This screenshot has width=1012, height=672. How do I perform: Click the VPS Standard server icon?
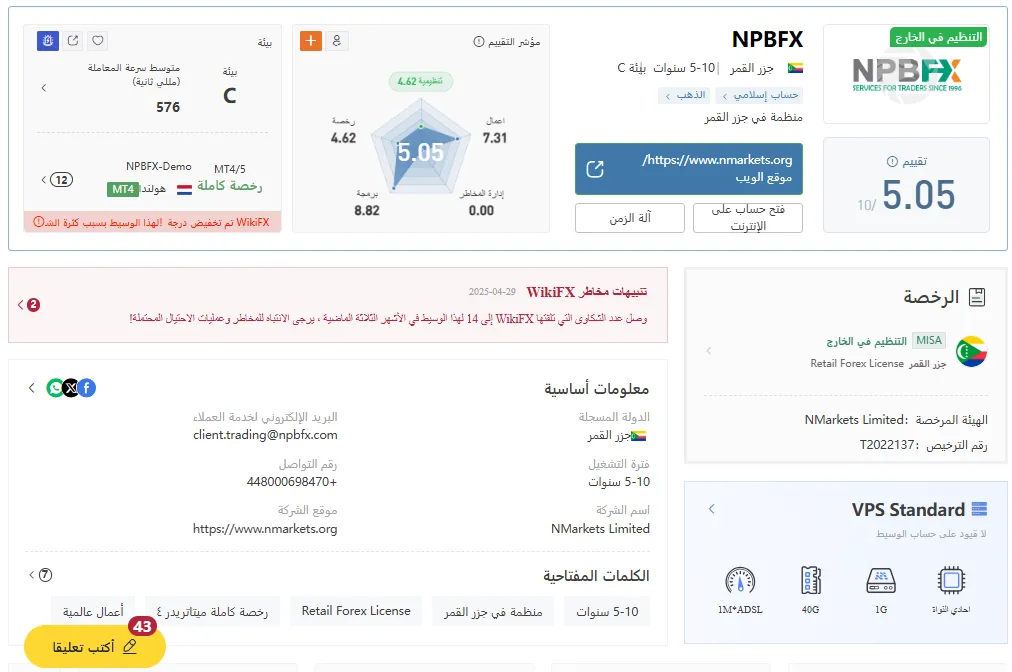tap(979, 509)
